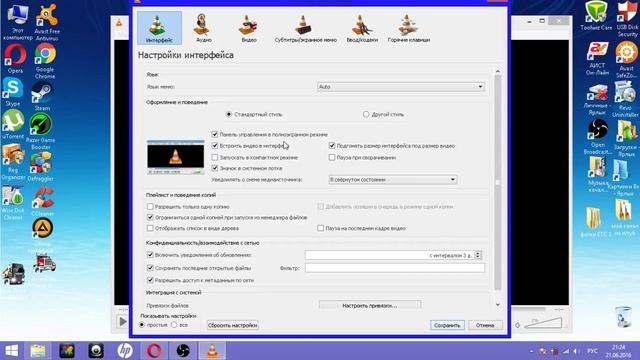Open the Видео settings category
Viewport: 640px width, 360px height.
[249, 28]
